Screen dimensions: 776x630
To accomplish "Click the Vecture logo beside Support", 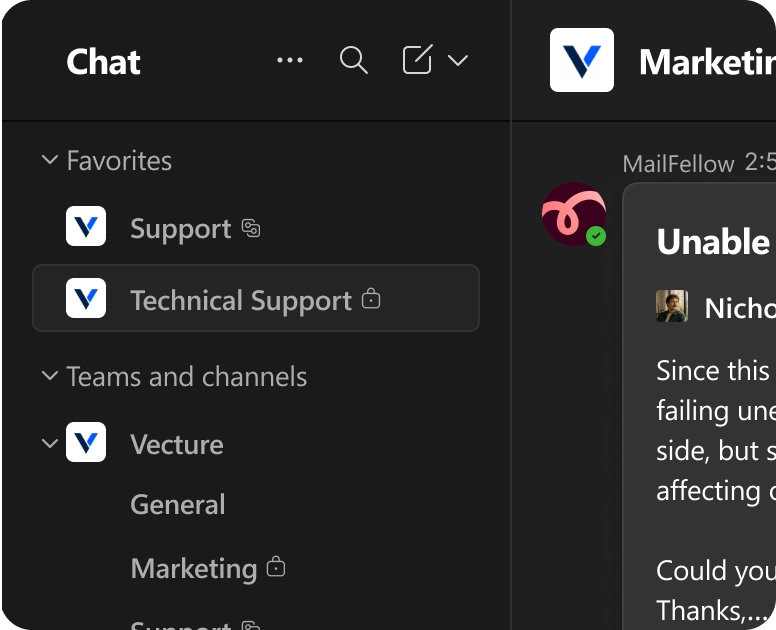I will (86, 226).
